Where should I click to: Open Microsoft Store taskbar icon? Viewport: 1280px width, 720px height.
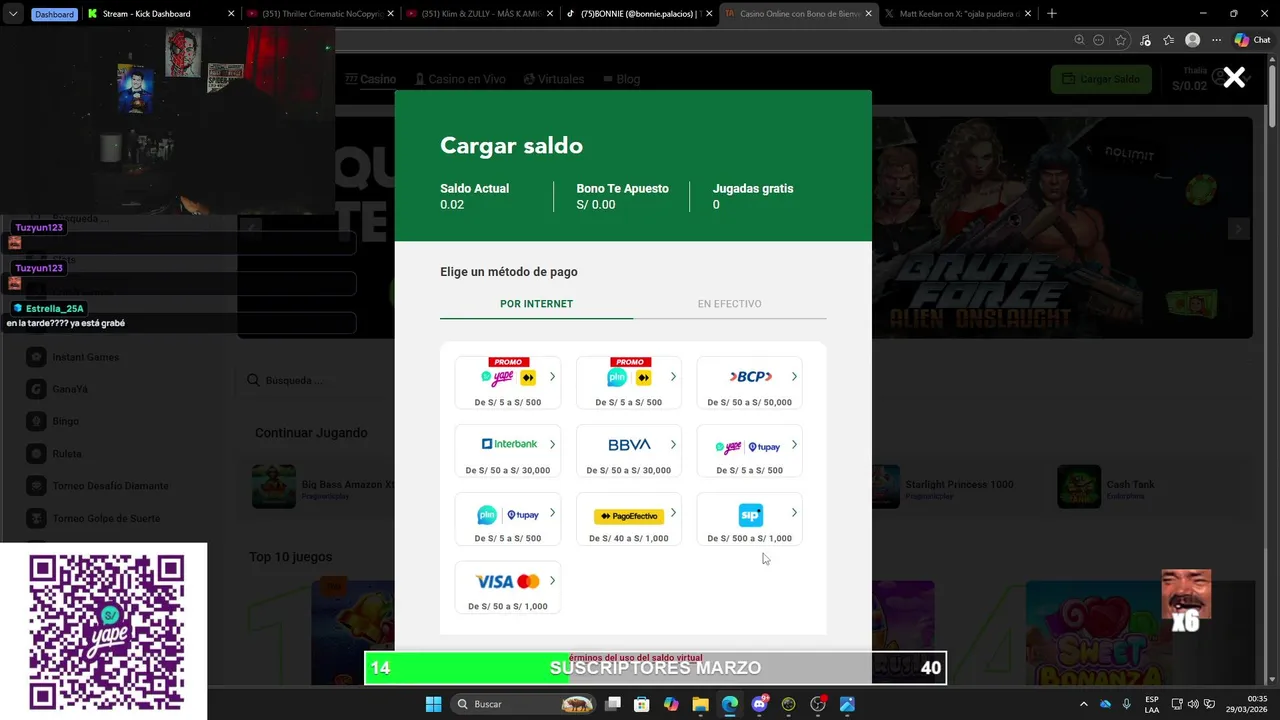642,704
